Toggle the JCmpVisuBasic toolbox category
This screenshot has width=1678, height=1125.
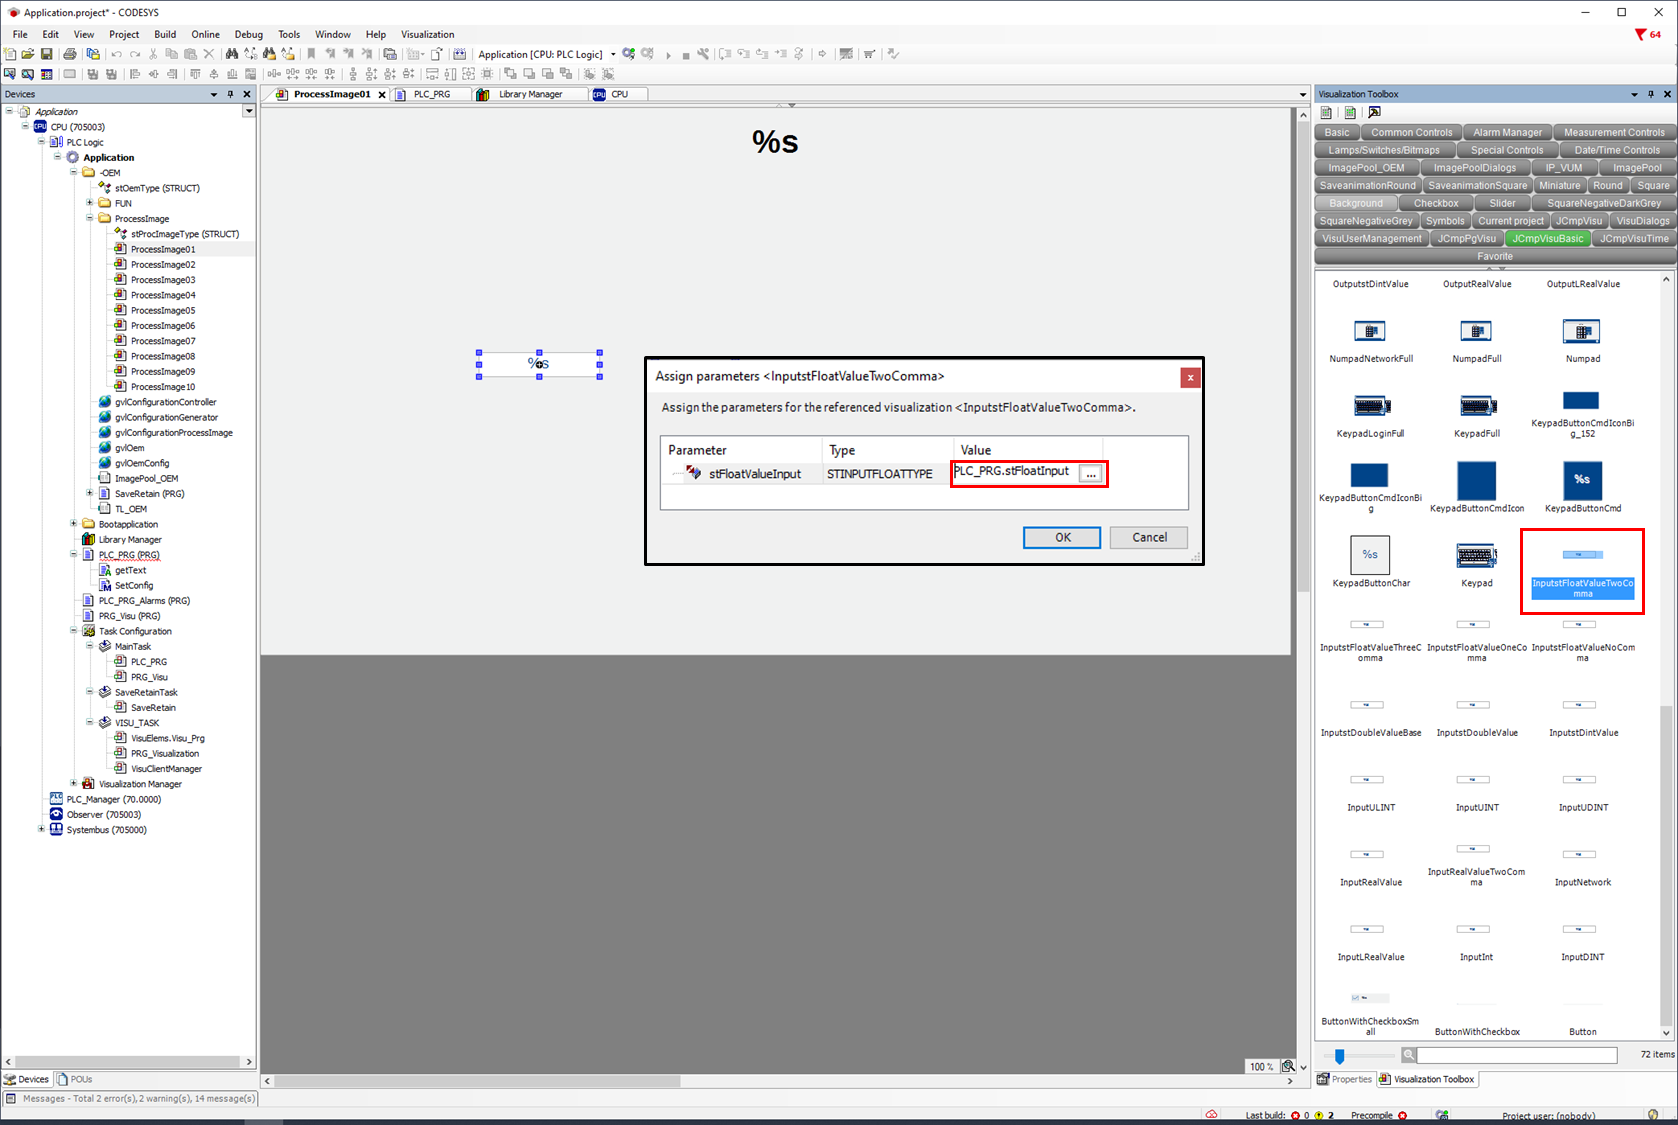(x=1547, y=239)
